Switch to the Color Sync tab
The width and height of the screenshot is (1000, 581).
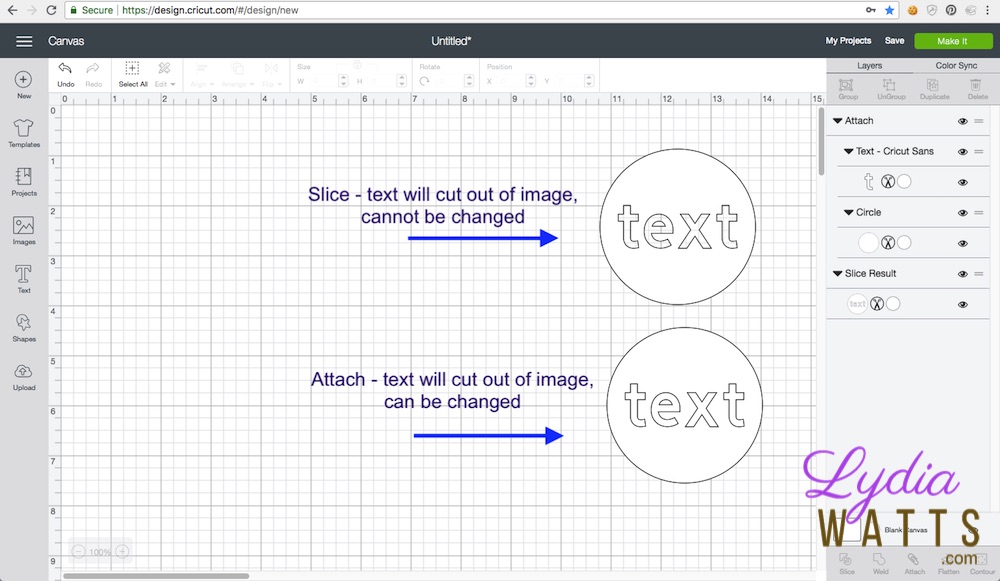pos(956,66)
